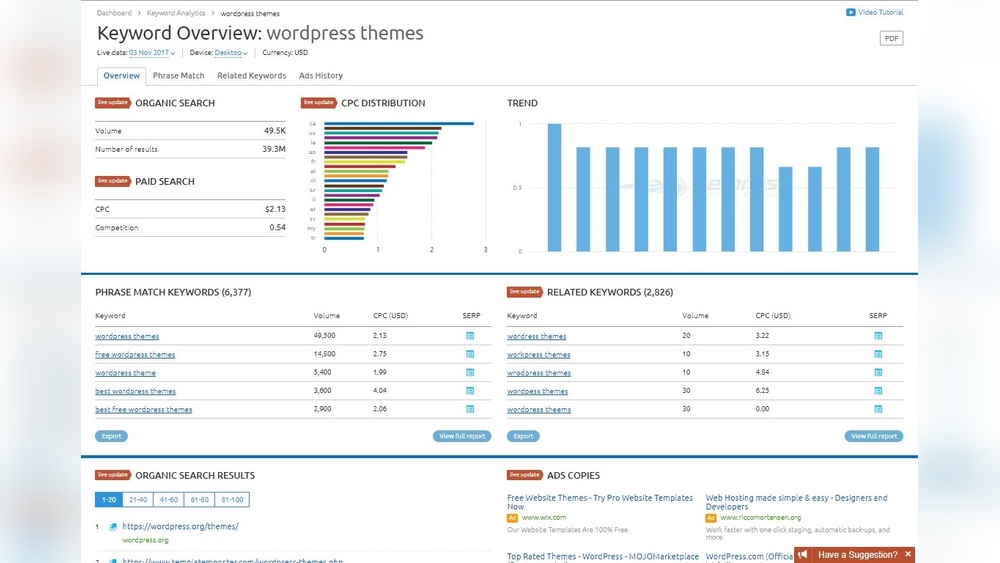Open SERP icon for 'wordpess themes' row
This screenshot has width=1000, height=563.
[x=878, y=391]
